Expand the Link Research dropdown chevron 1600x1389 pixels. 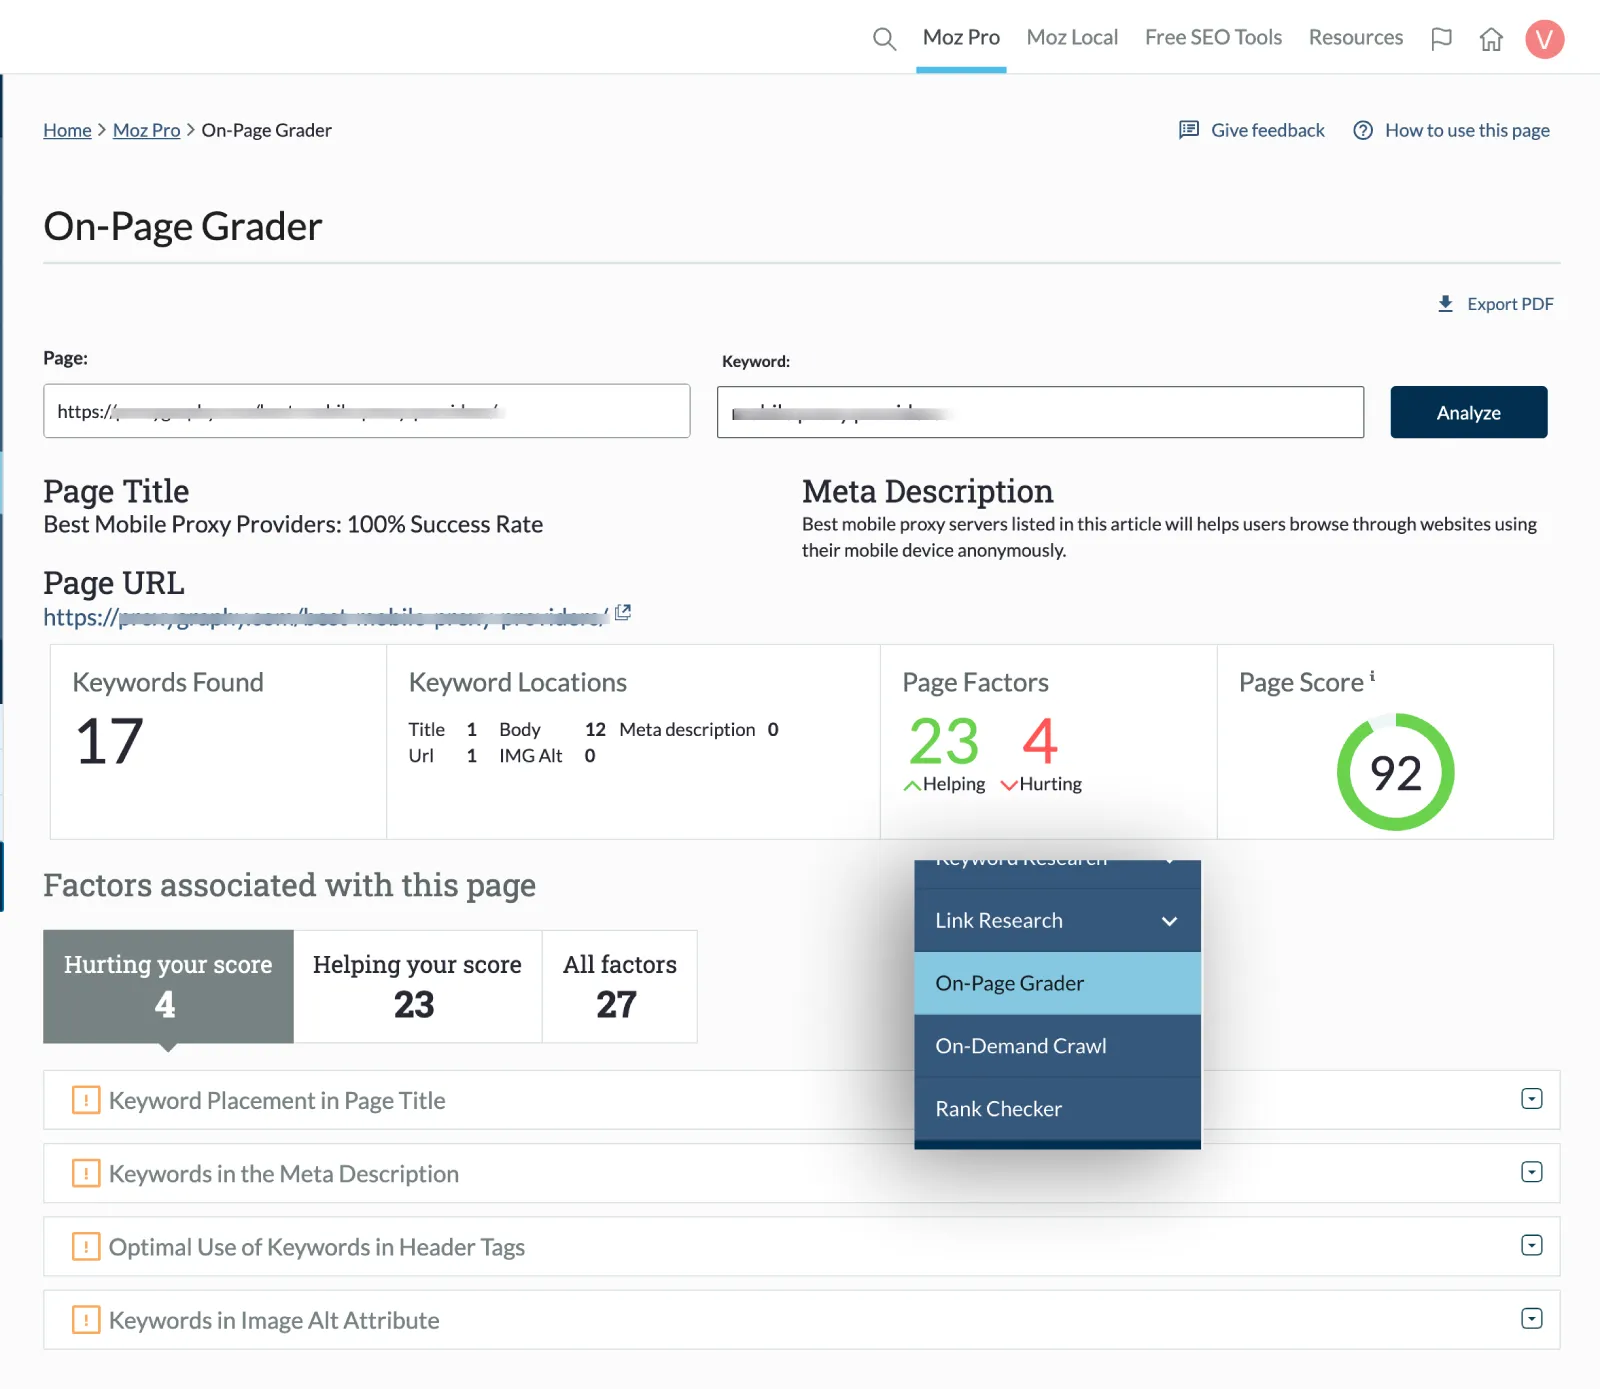[1168, 921]
